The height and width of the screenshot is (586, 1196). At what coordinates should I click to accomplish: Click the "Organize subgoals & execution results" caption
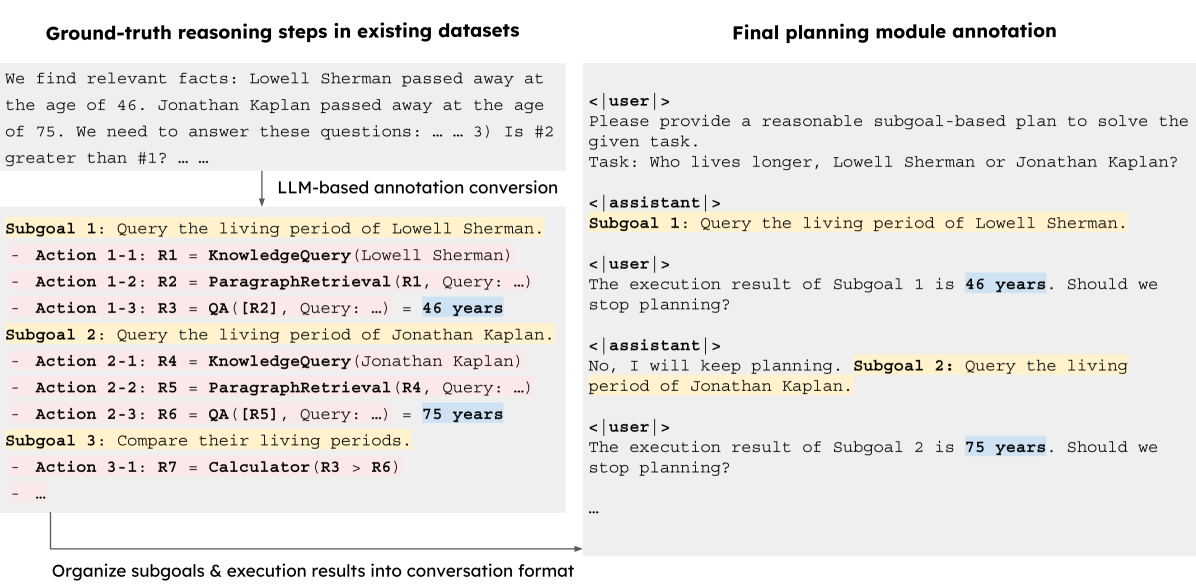click(x=313, y=572)
